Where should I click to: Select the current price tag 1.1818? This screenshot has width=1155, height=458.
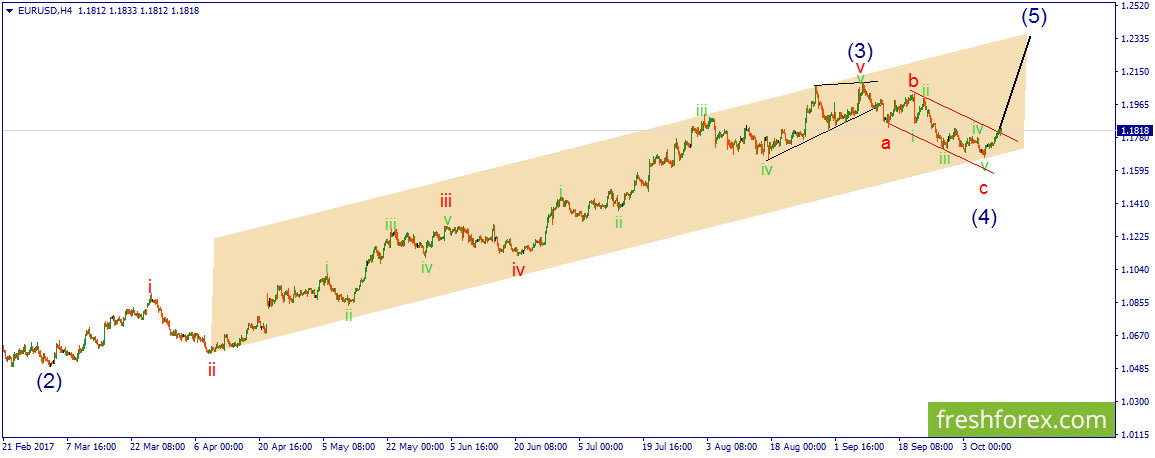(1134, 132)
